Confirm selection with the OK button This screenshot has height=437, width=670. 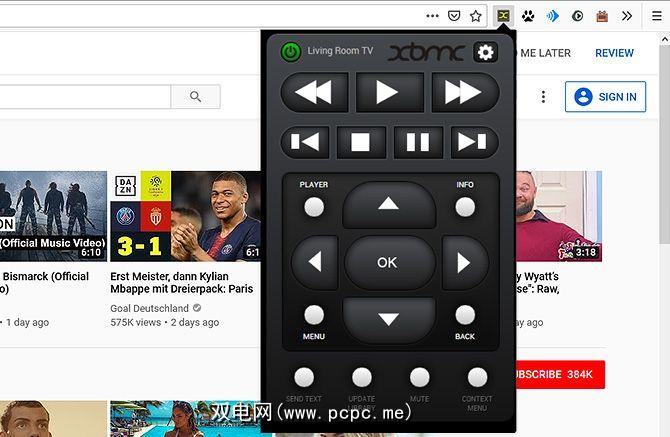(388, 262)
